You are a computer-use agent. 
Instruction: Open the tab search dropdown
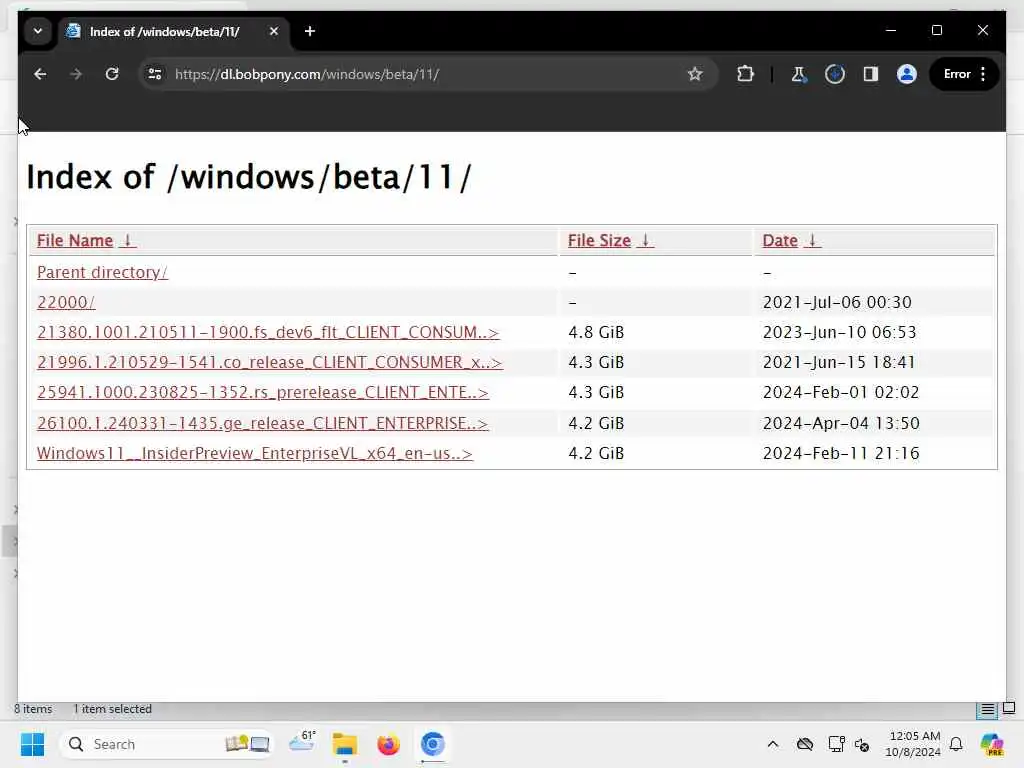(x=38, y=31)
